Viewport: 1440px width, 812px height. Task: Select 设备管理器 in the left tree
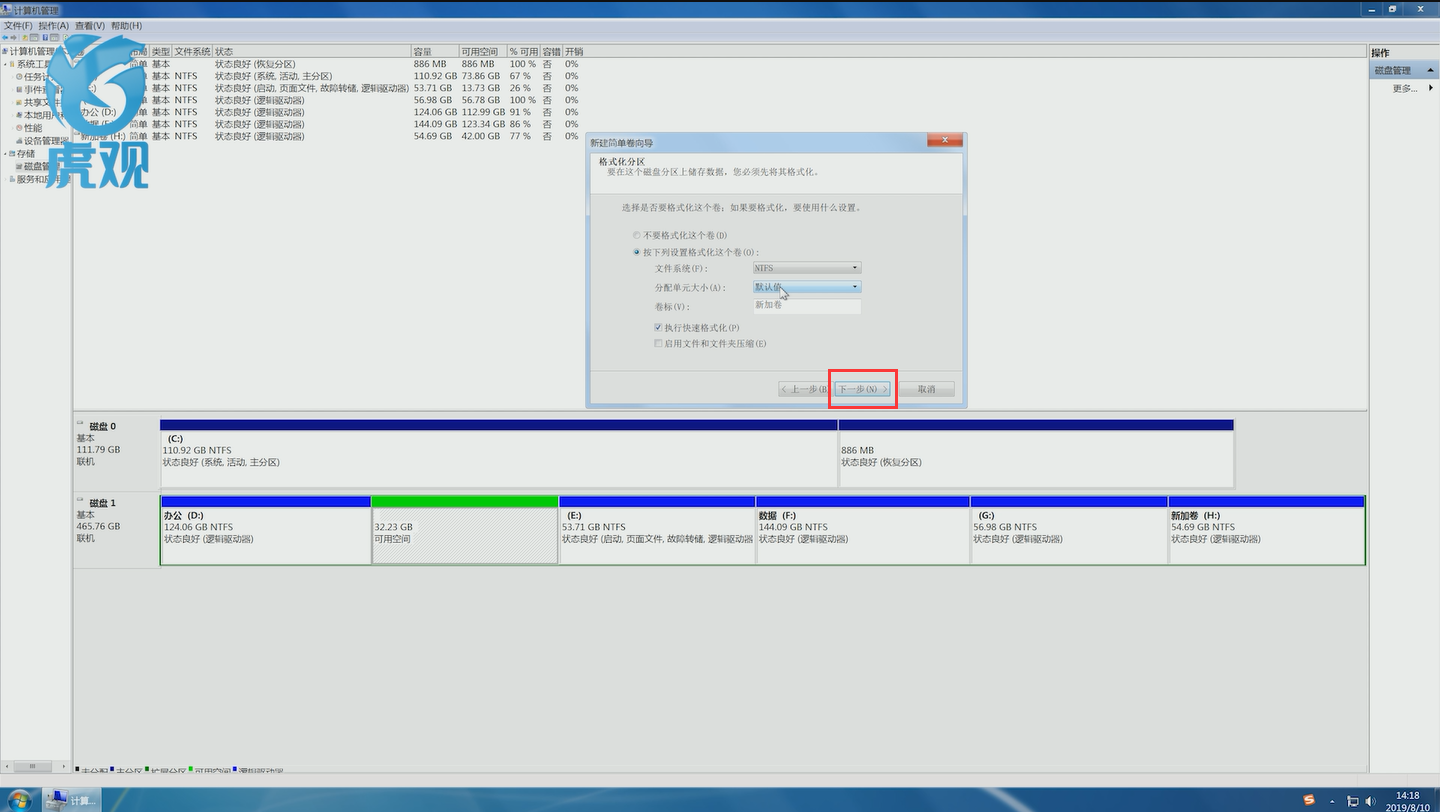[44, 141]
